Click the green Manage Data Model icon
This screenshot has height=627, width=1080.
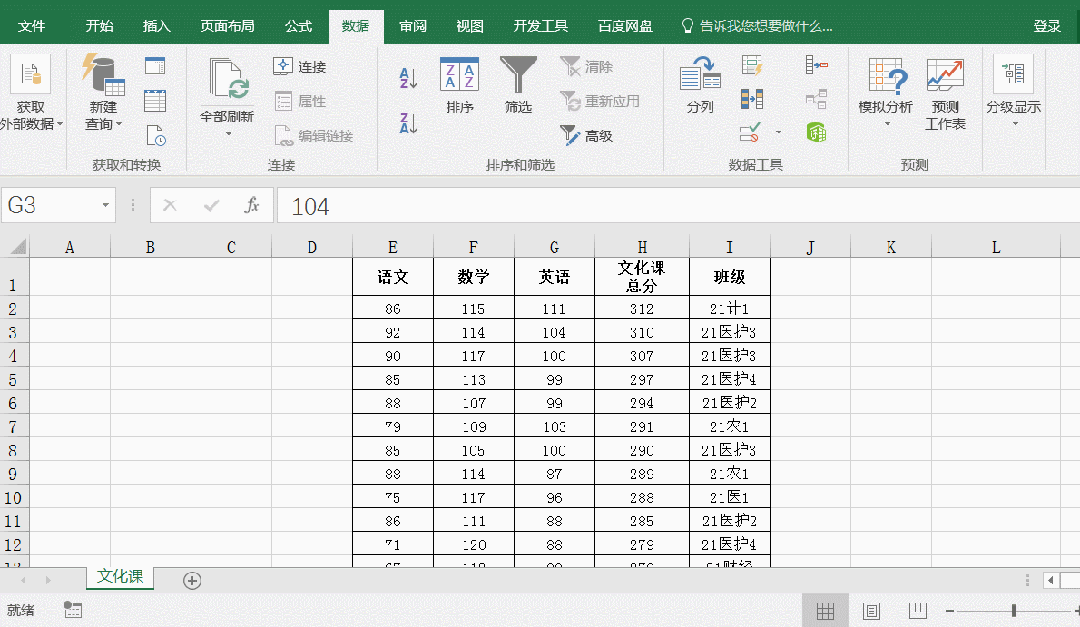tap(816, 132)
